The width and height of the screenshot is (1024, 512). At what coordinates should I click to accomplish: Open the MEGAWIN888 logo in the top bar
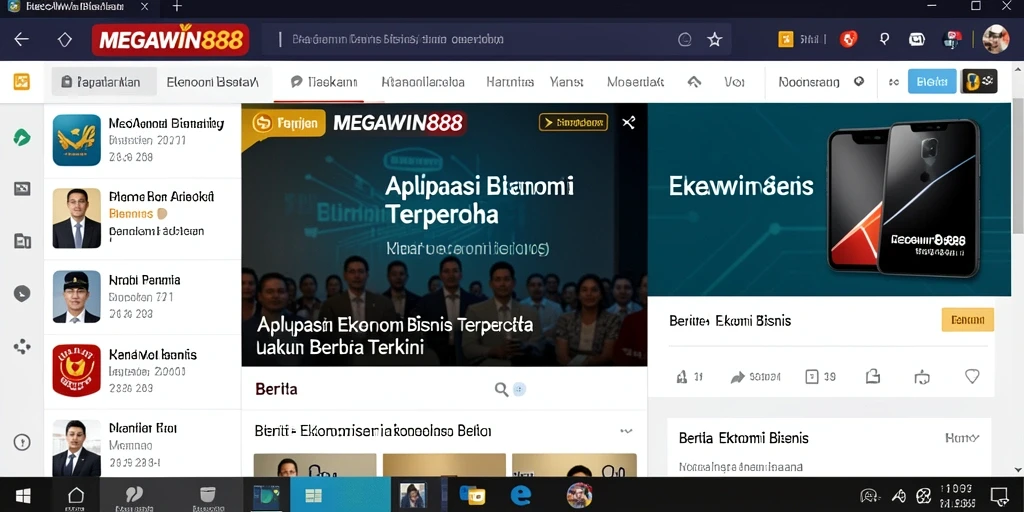[x=170, y=39]
